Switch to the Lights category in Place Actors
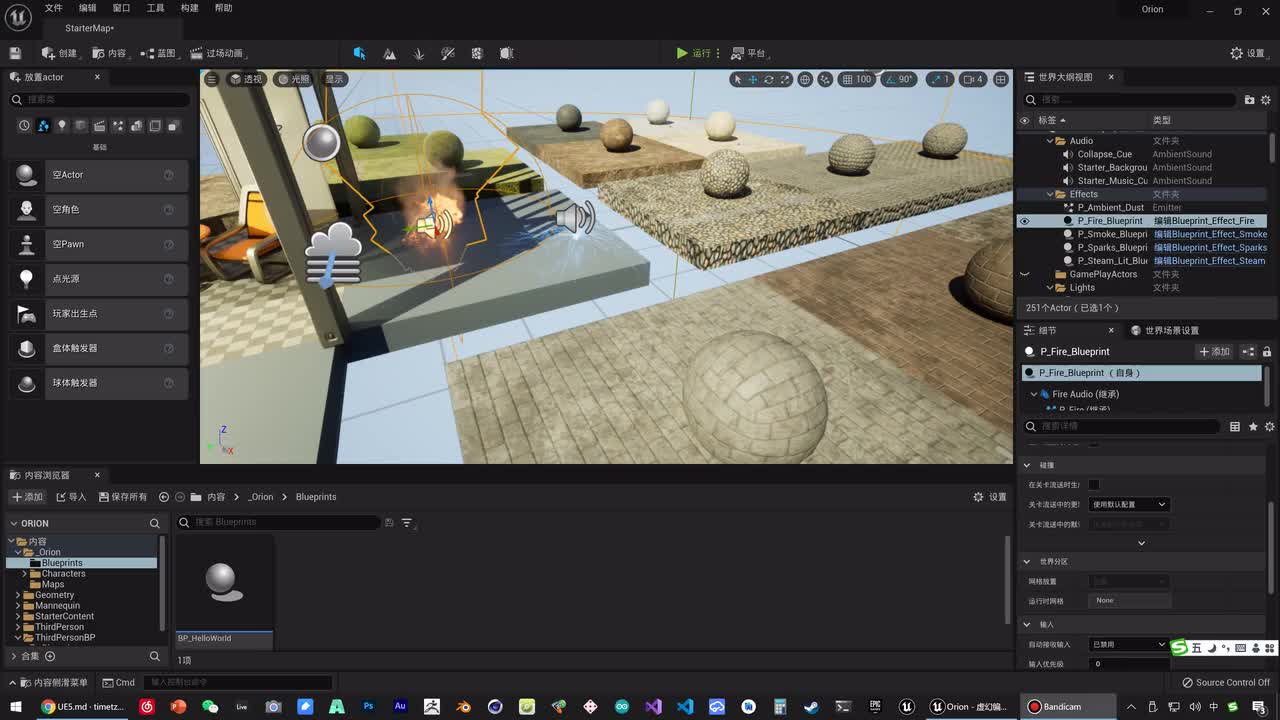Viewport: 1280px width, 720px height. point(62,126)
